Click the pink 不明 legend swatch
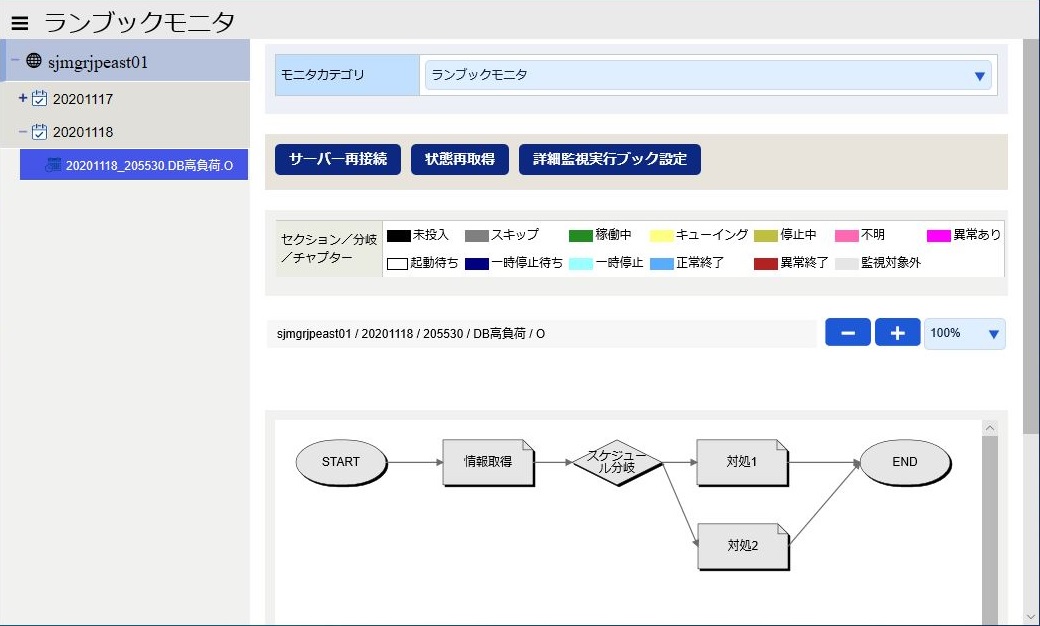The height and width of the screenshot is (626, 1040). pos(847,236)
